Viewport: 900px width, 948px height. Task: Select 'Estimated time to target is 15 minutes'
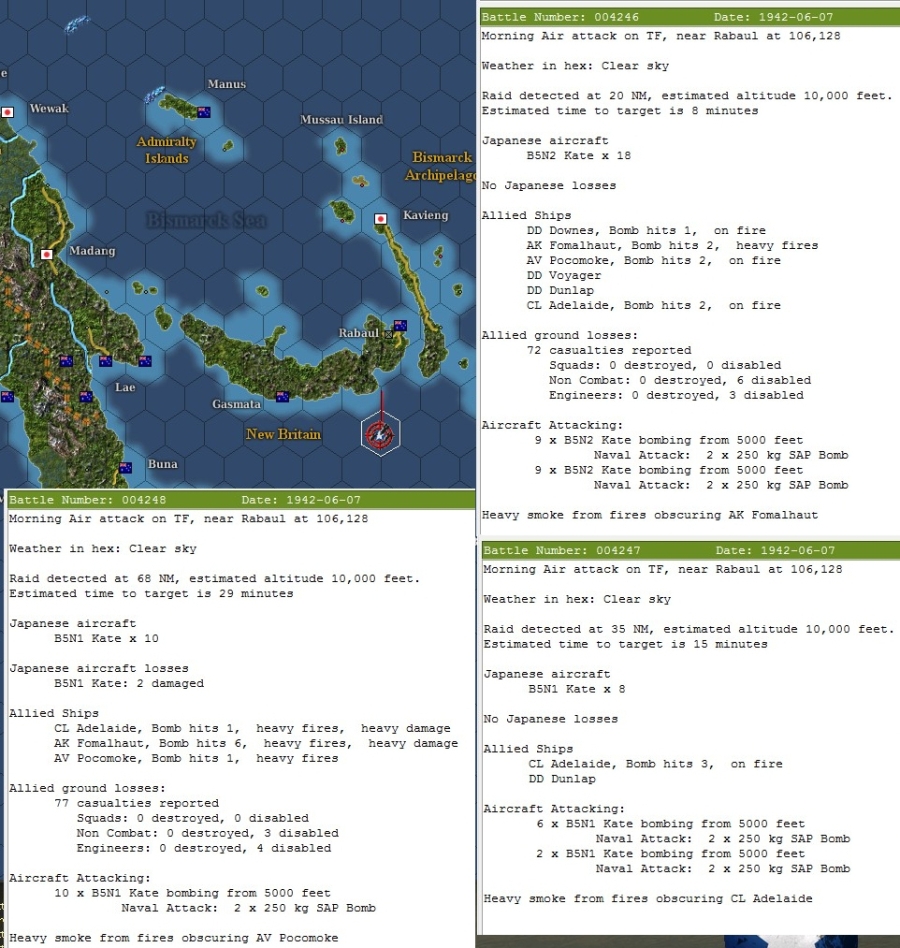[626, 644]
